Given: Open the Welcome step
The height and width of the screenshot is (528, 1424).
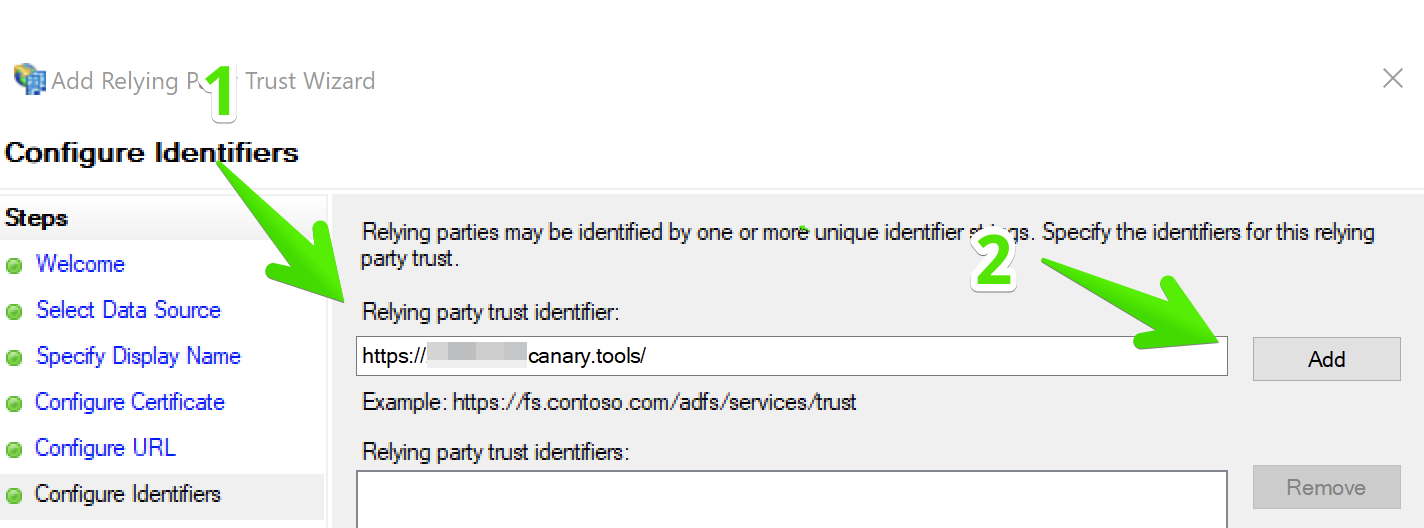Looking at the screenshot, I should point(80,264).
